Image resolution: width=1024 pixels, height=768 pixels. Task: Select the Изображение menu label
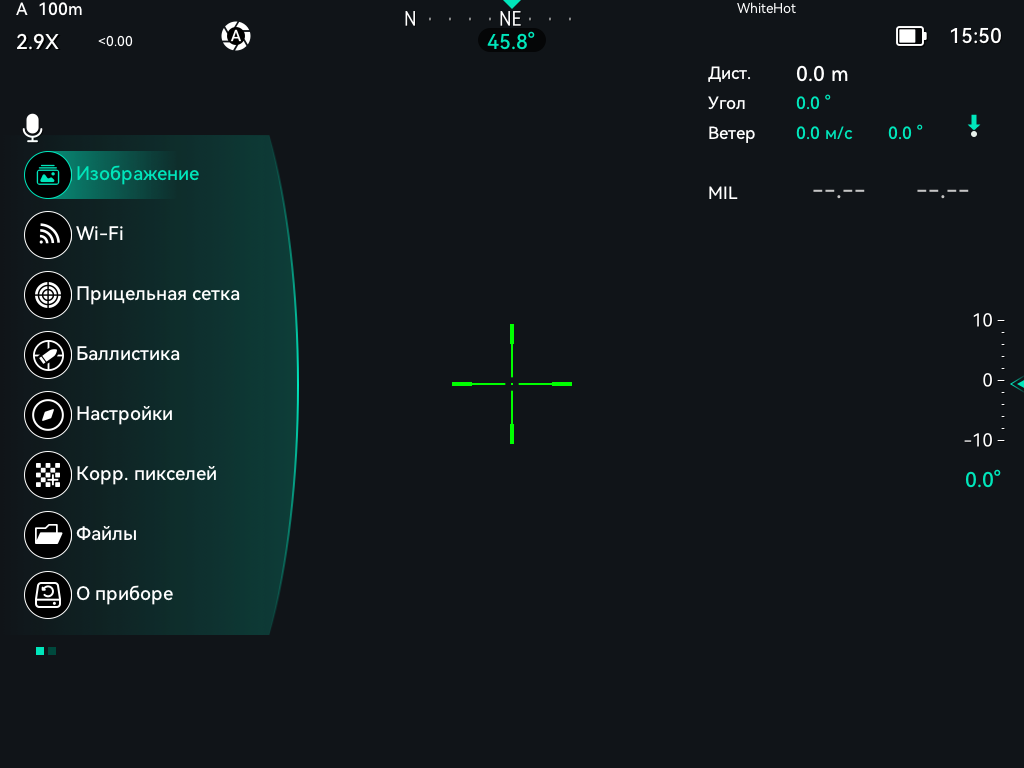138,174
